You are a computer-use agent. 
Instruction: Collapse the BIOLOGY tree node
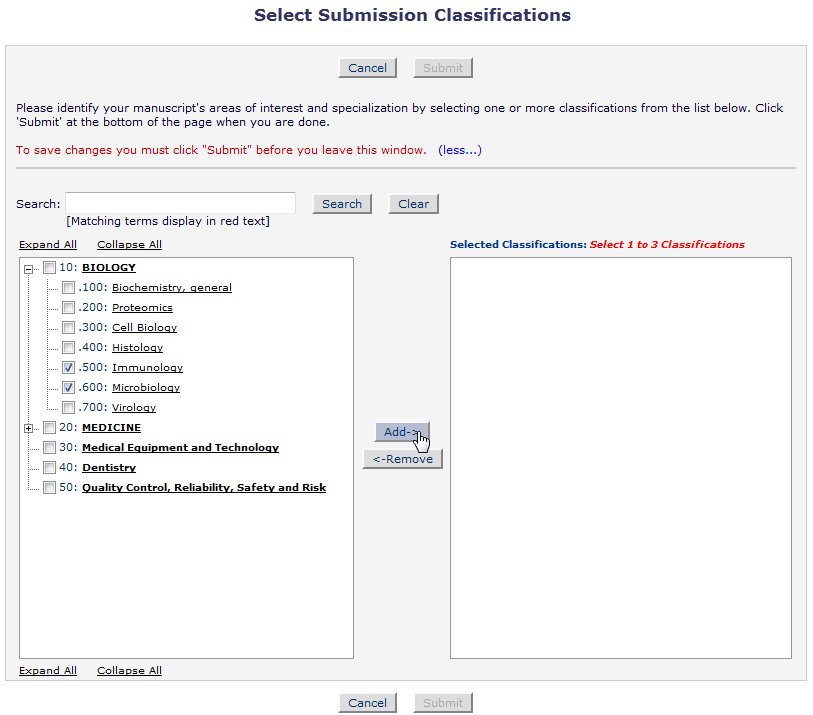29,269
